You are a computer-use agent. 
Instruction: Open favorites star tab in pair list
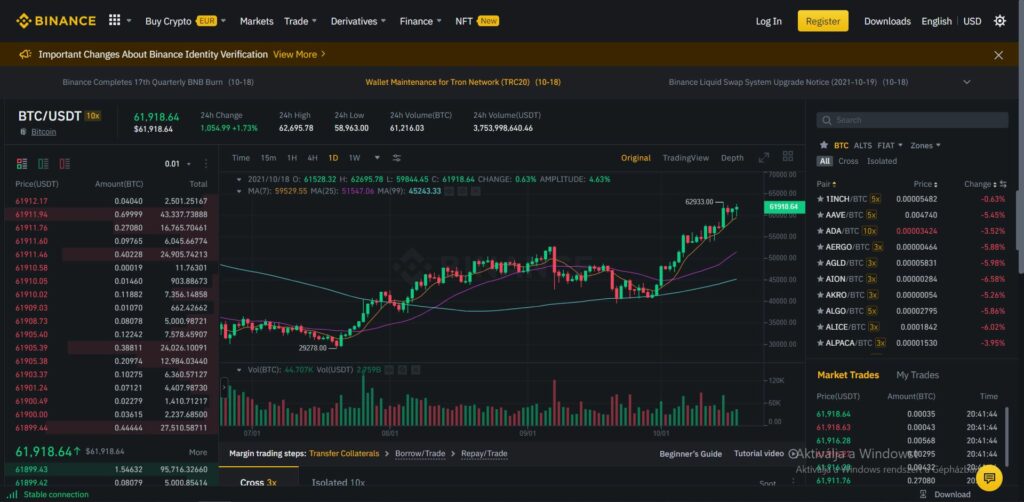824,145
